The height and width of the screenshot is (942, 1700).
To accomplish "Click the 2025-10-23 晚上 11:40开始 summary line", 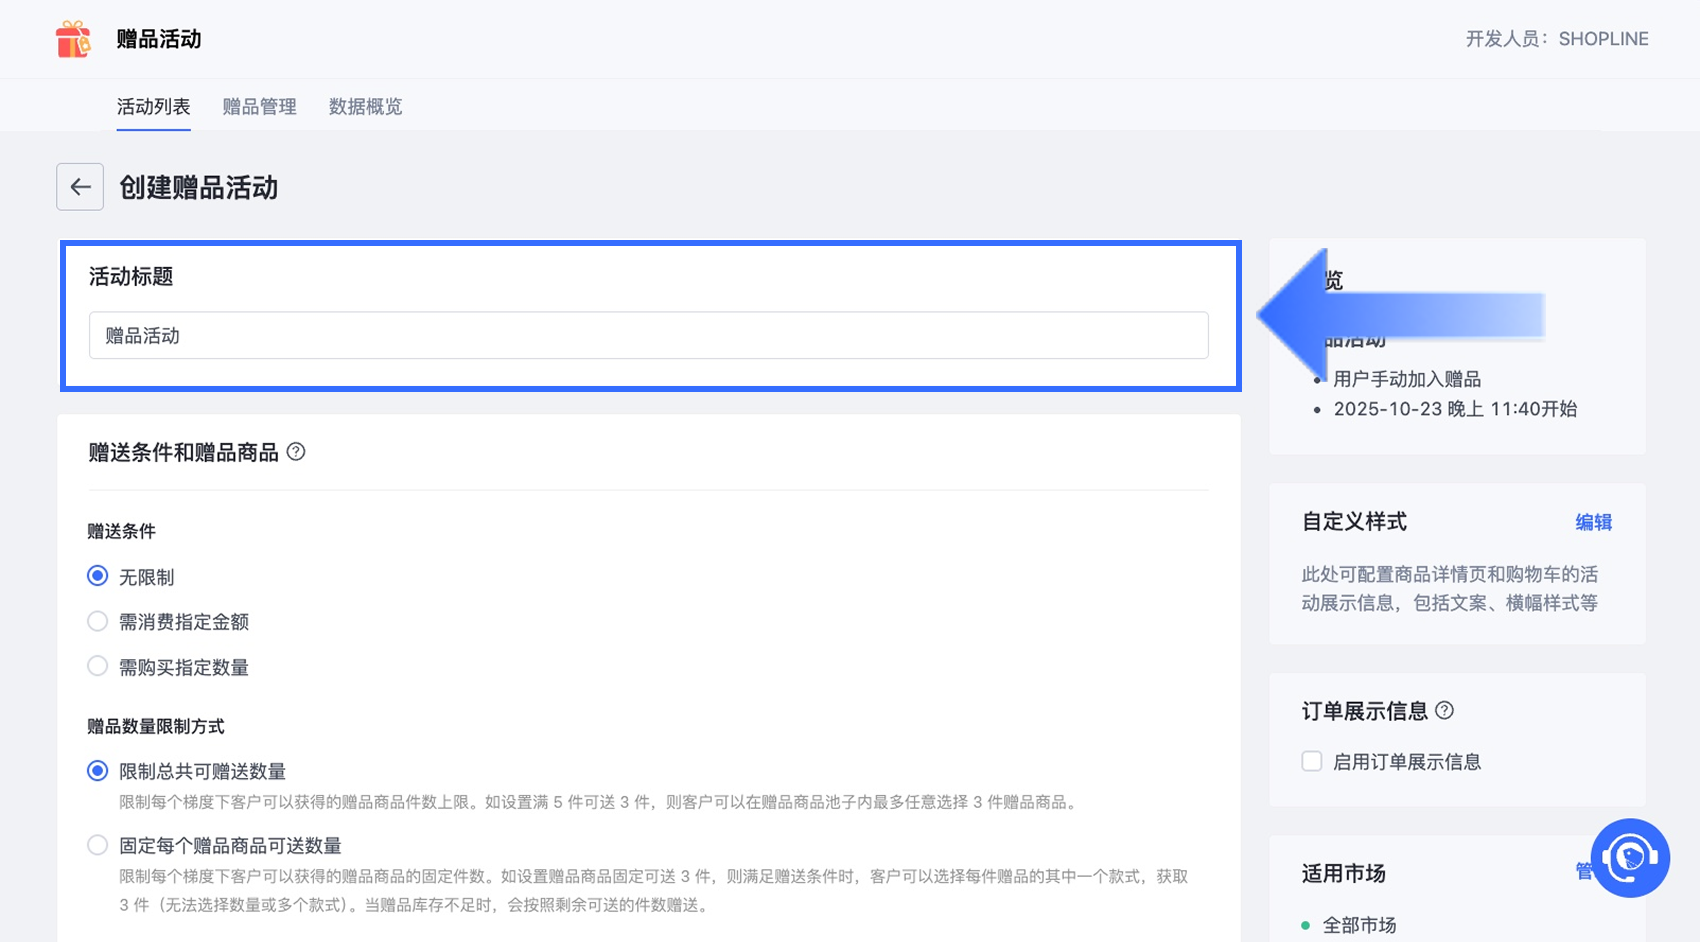I will [1455, 409].
